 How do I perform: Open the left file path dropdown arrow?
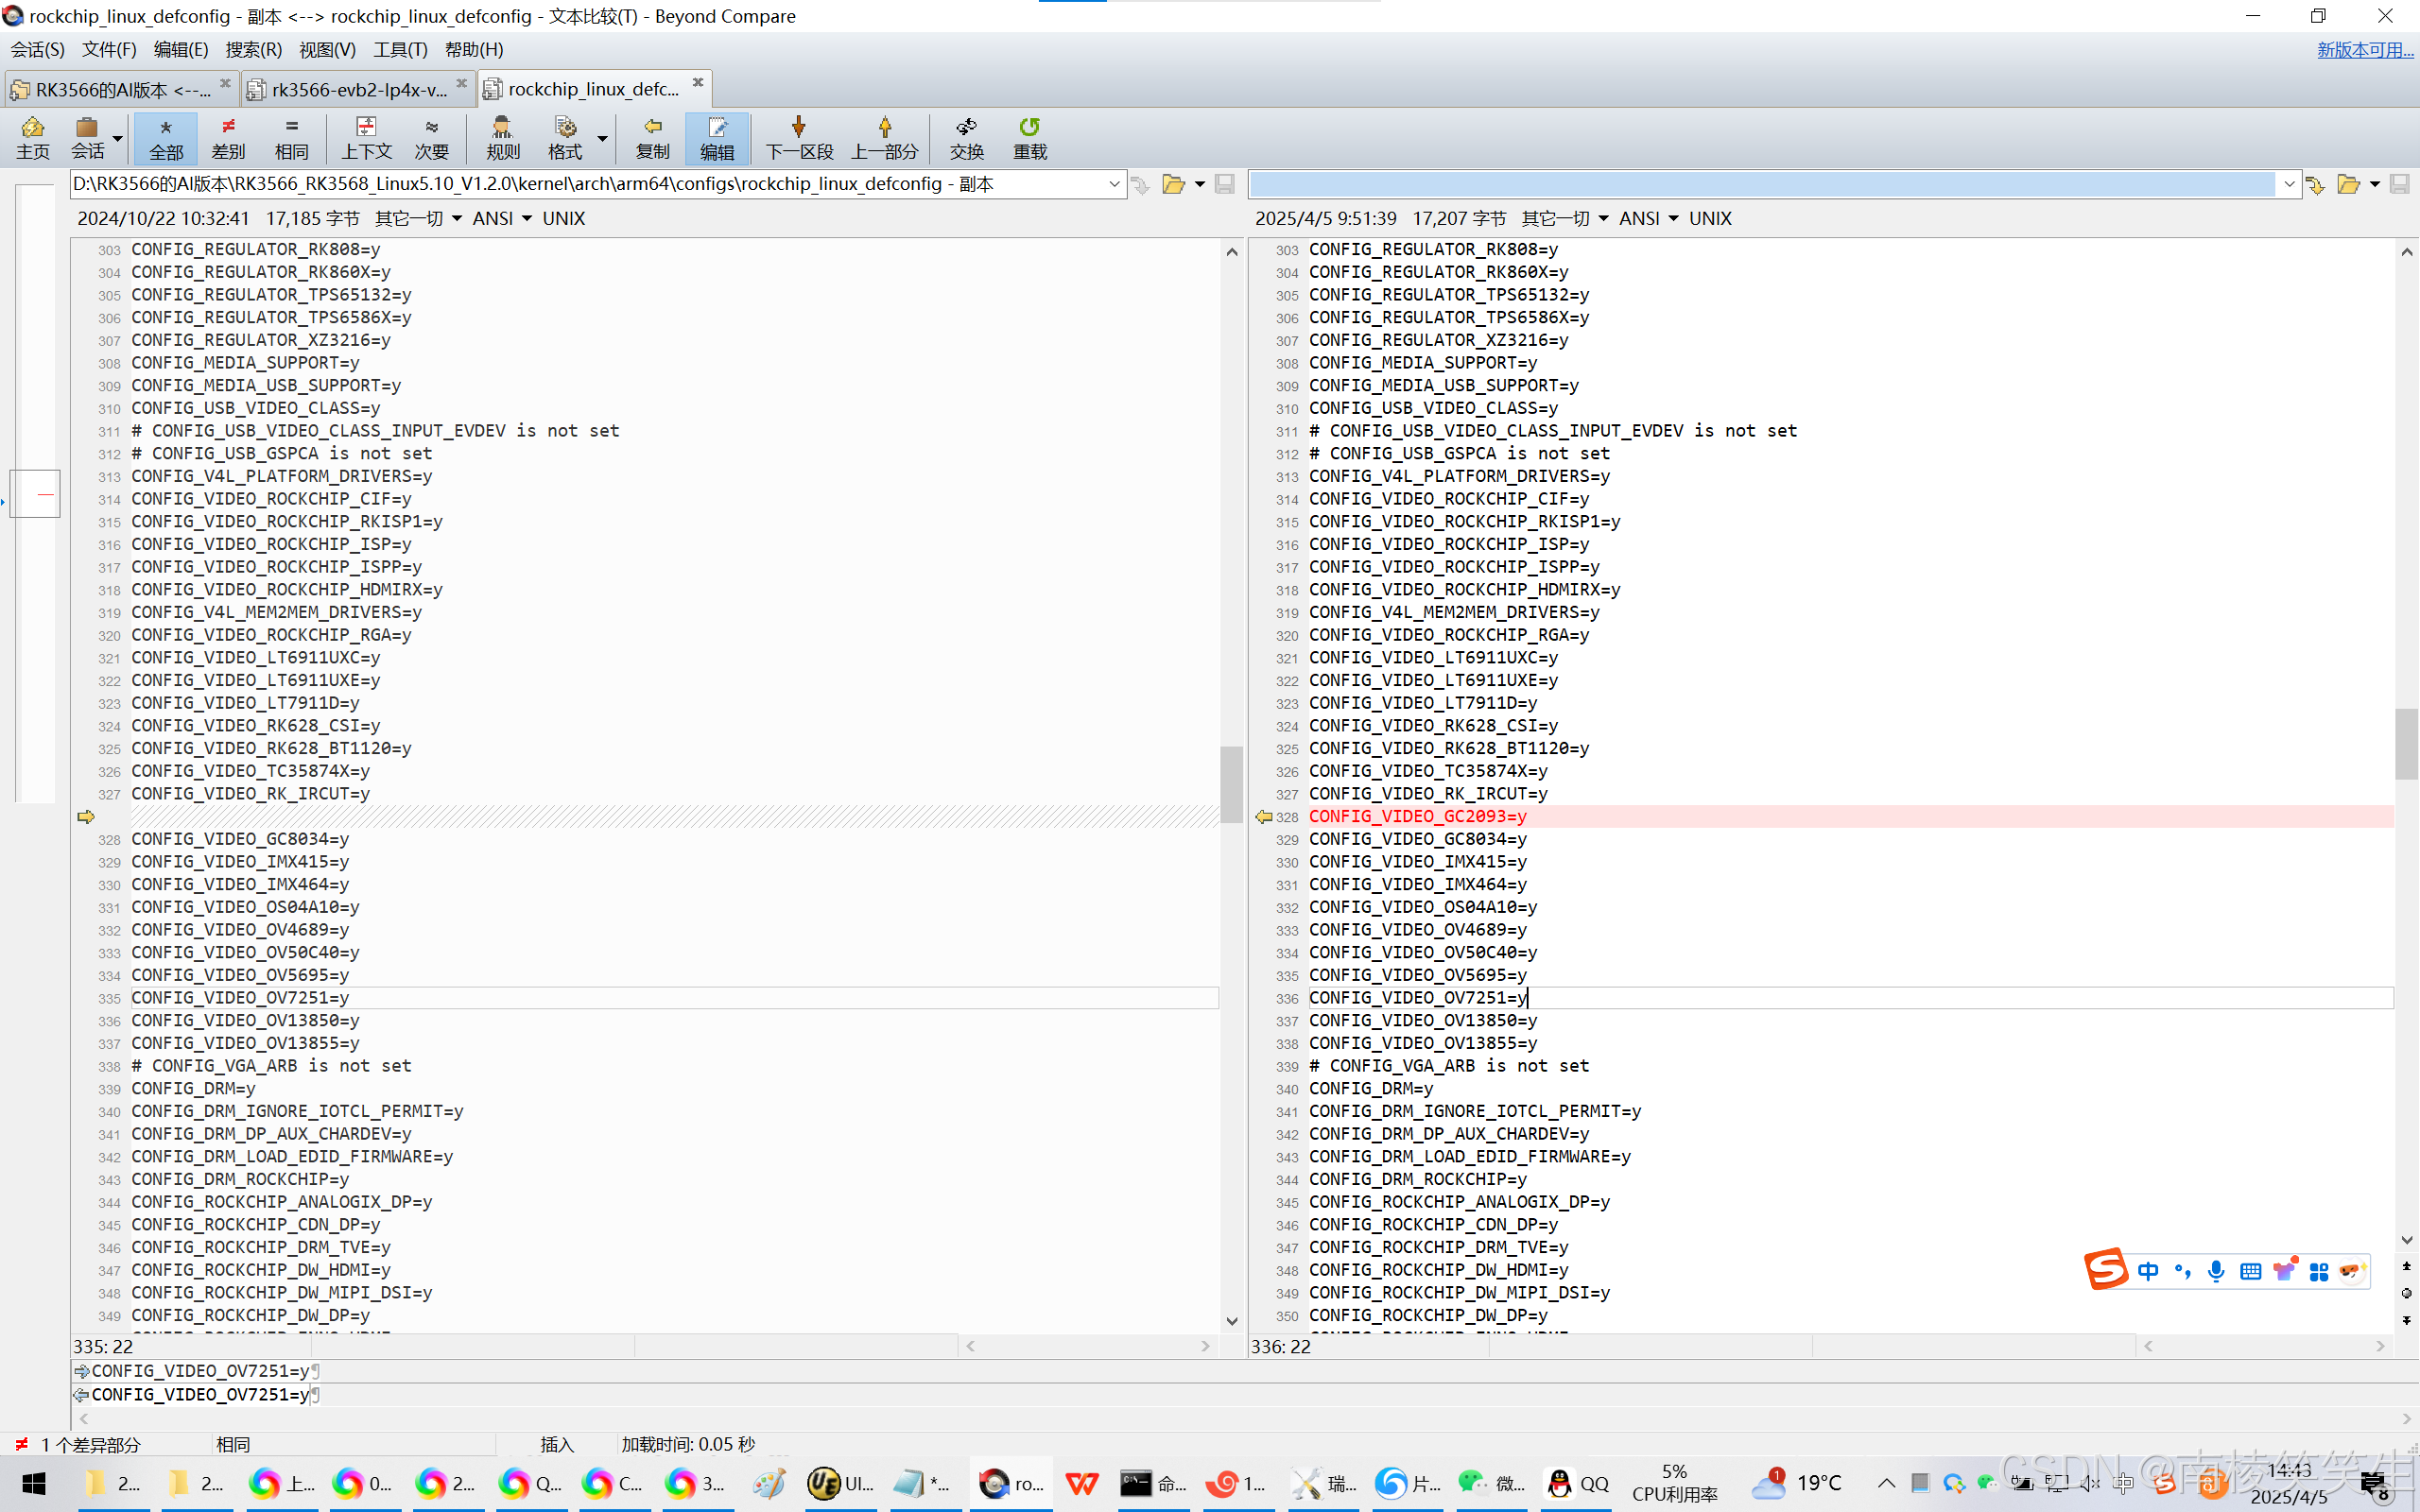click(1114, 184)
